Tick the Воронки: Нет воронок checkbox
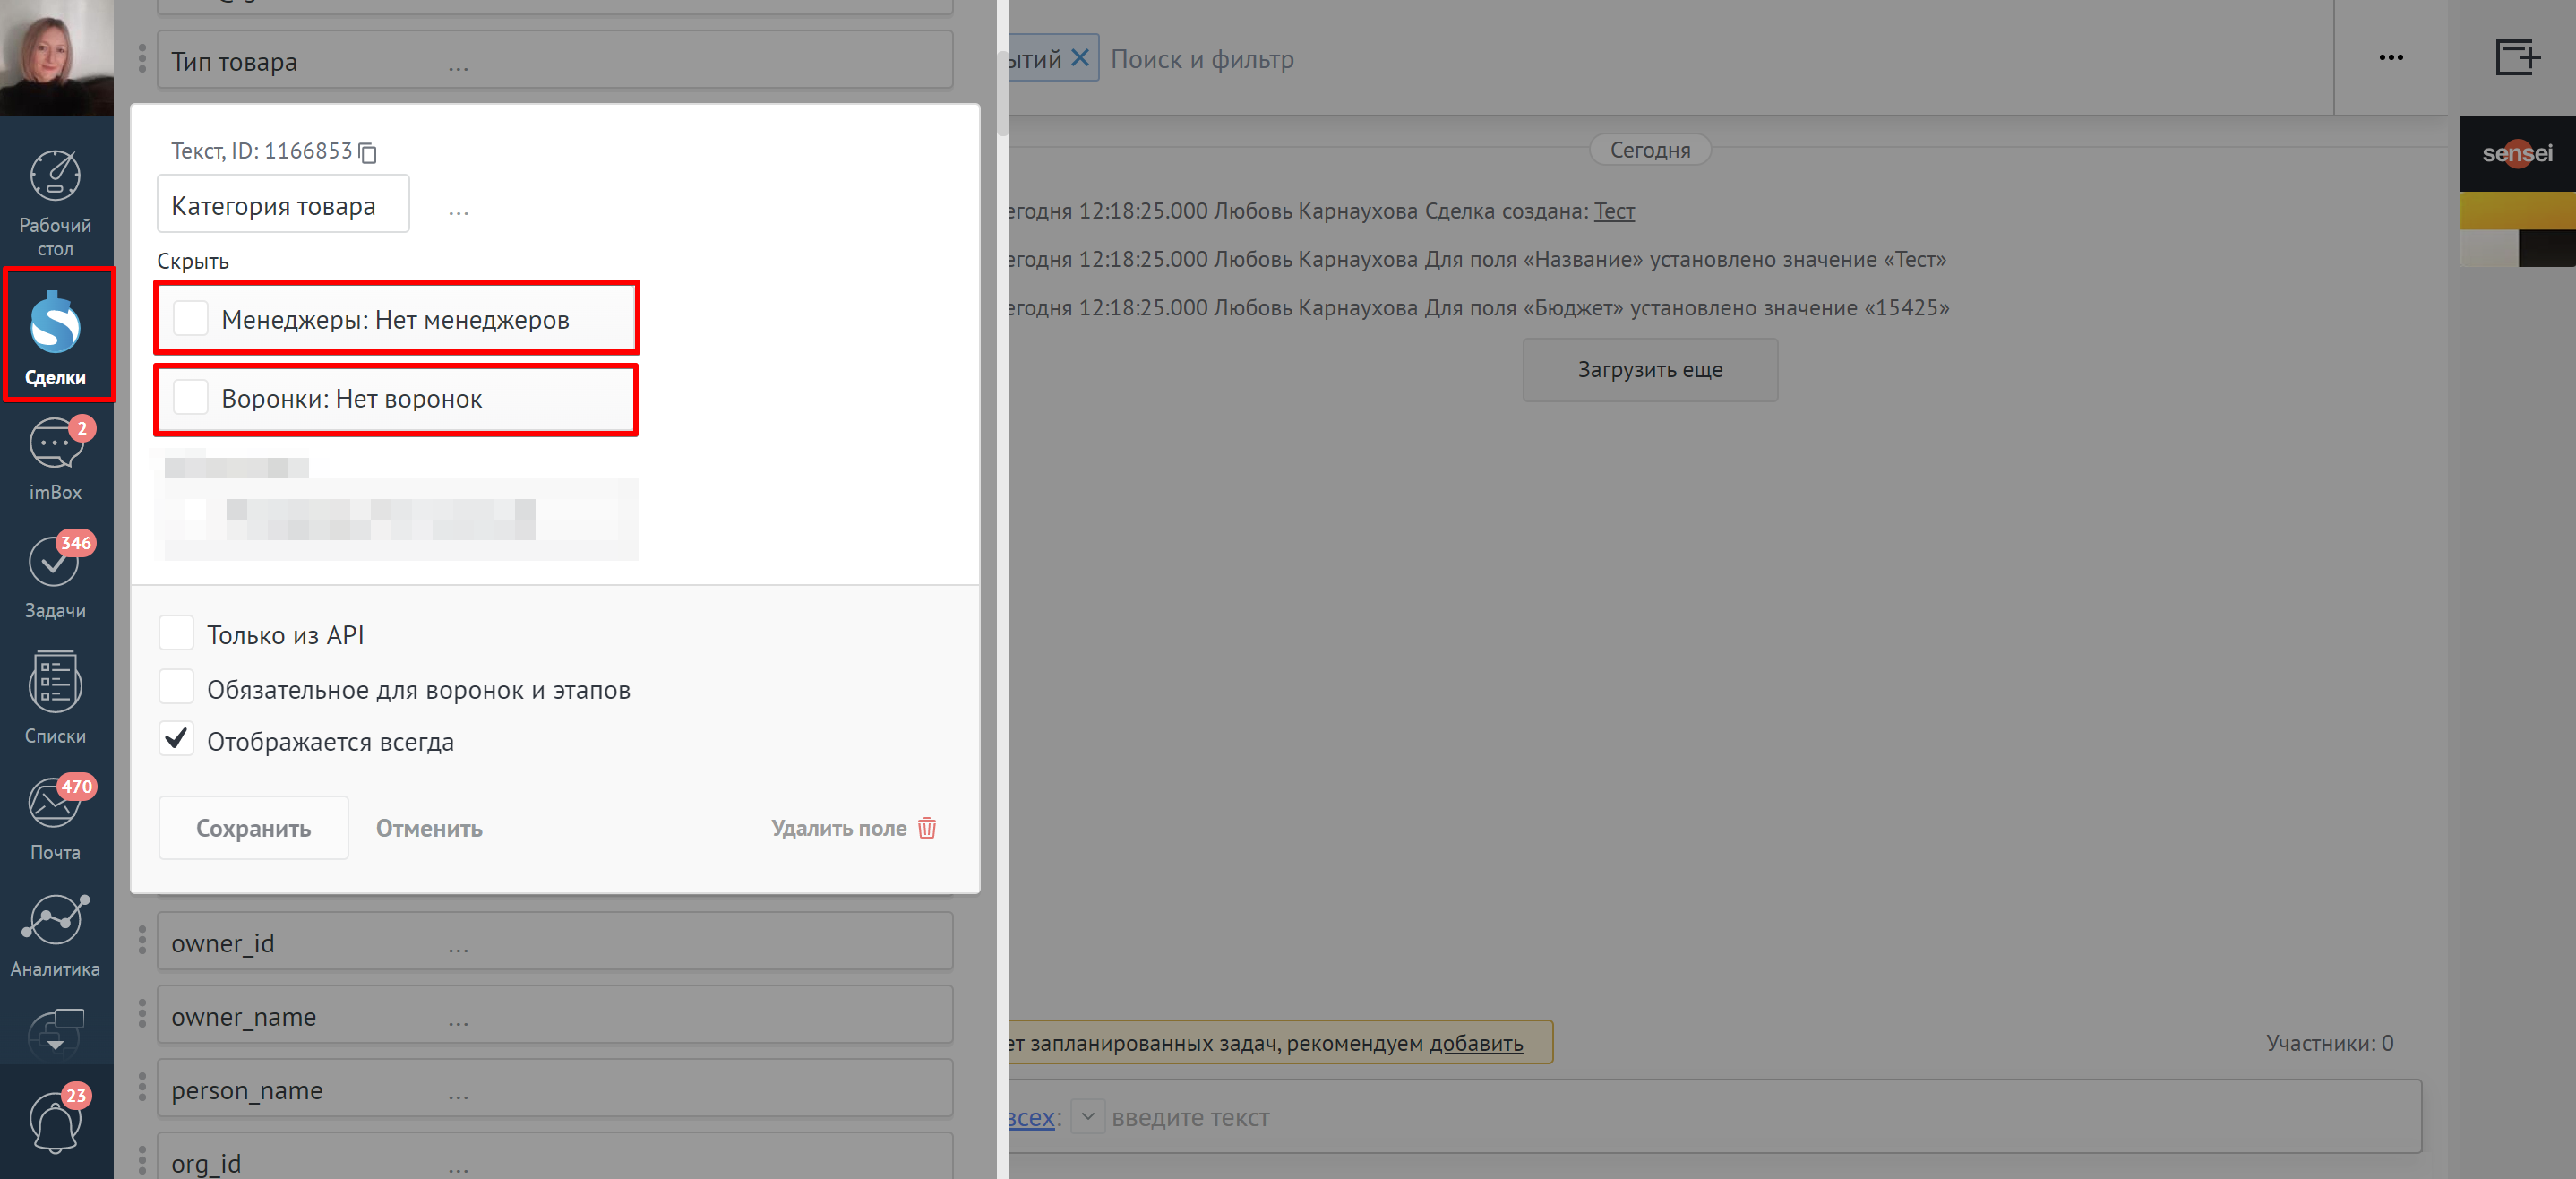The width and height of the screenshot is (2576, 1179). pyautogui.click(x=190, y=398)
